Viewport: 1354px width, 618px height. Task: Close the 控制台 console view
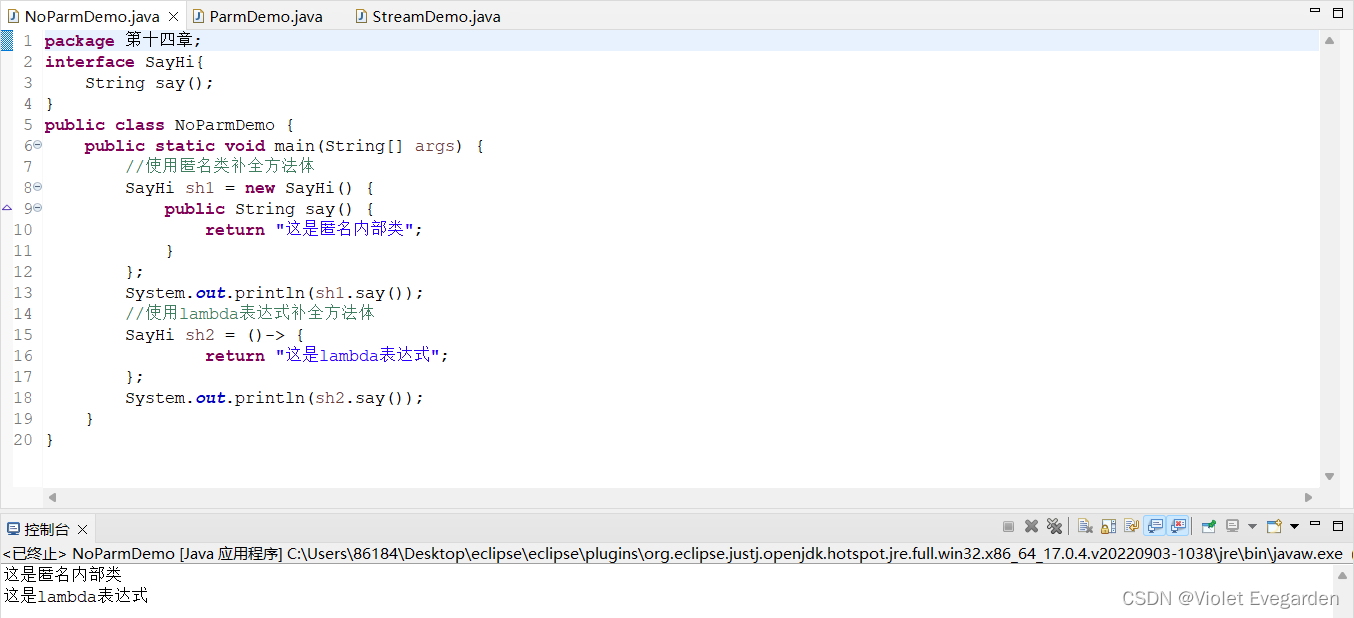[x=82, y=529]
